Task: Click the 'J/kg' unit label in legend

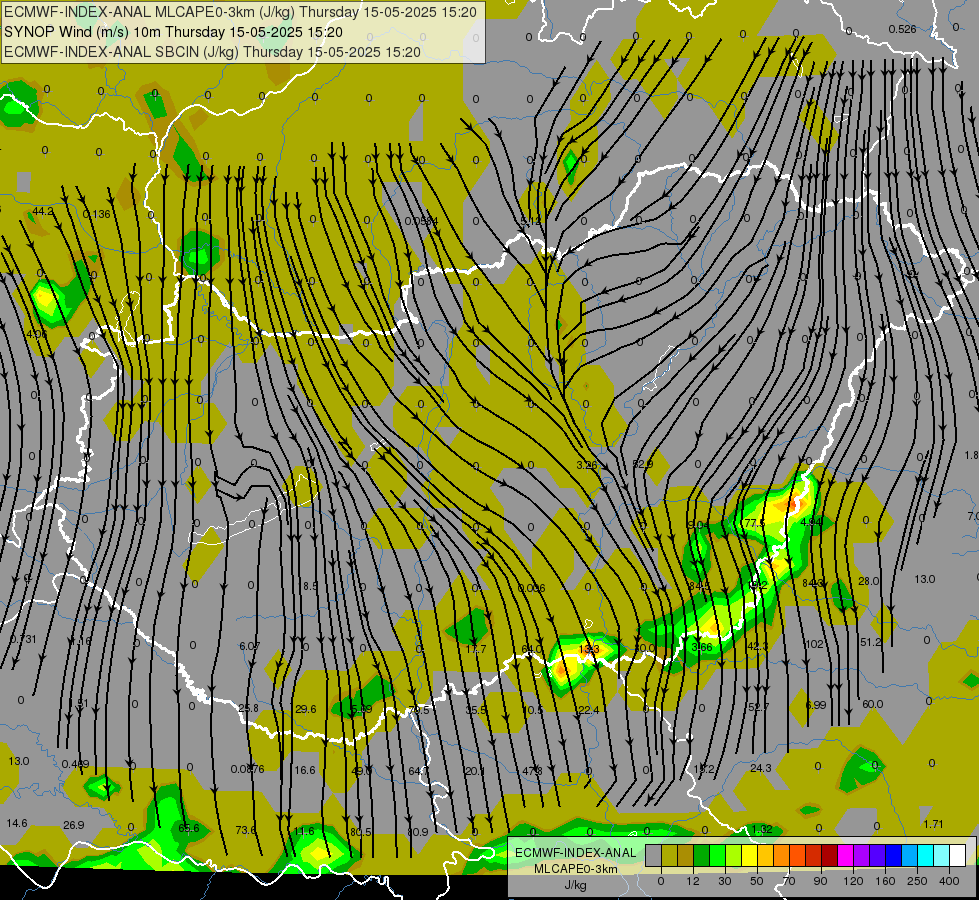Action: coord(575,885)
